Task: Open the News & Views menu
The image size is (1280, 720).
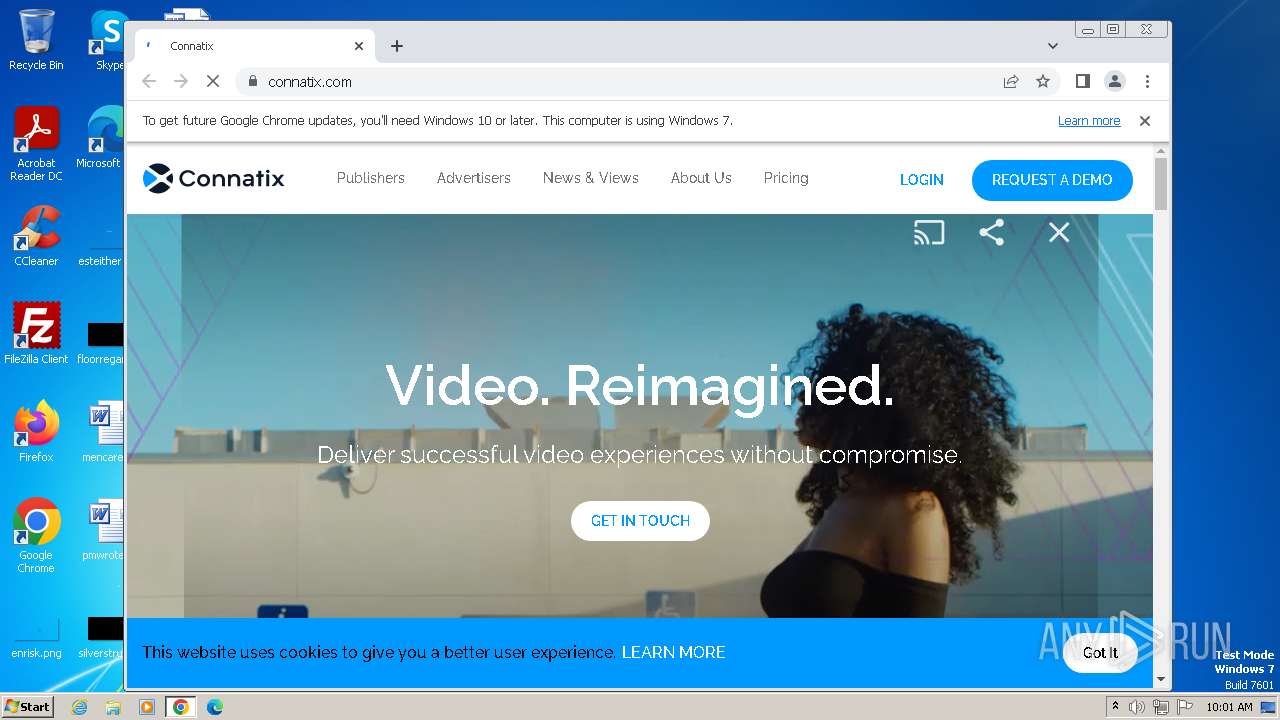Action: click(591, 178)
